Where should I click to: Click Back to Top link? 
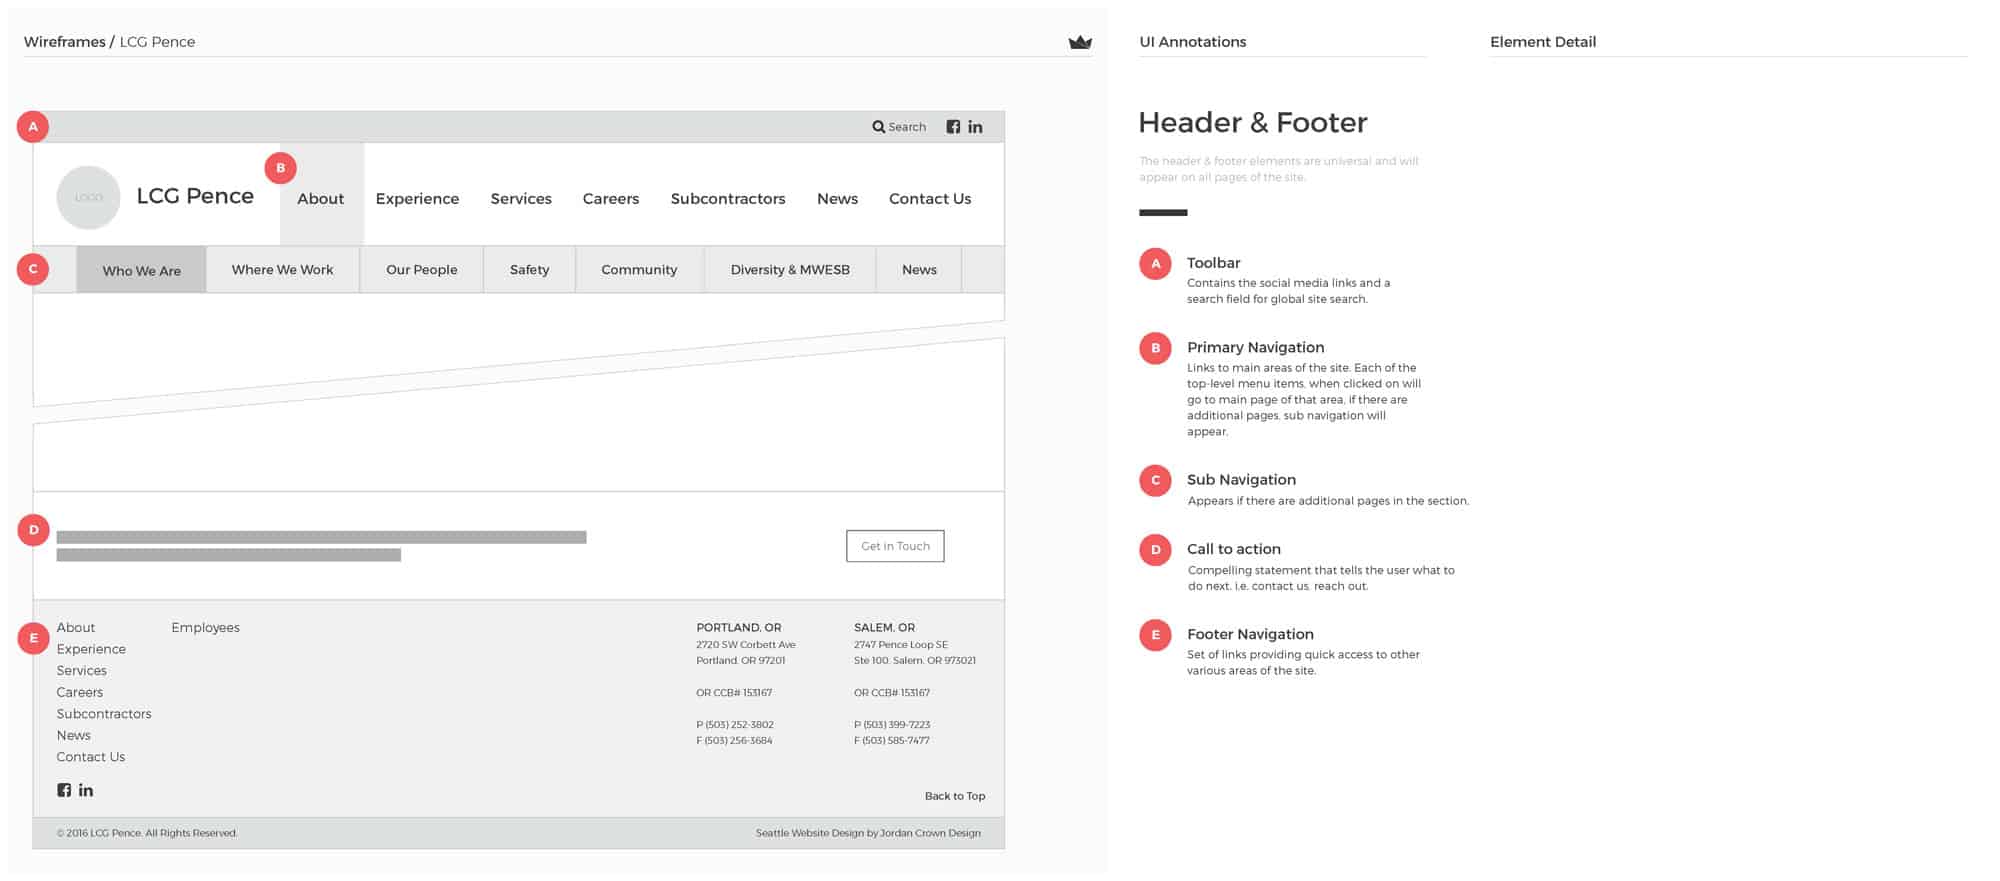[955, 796]
